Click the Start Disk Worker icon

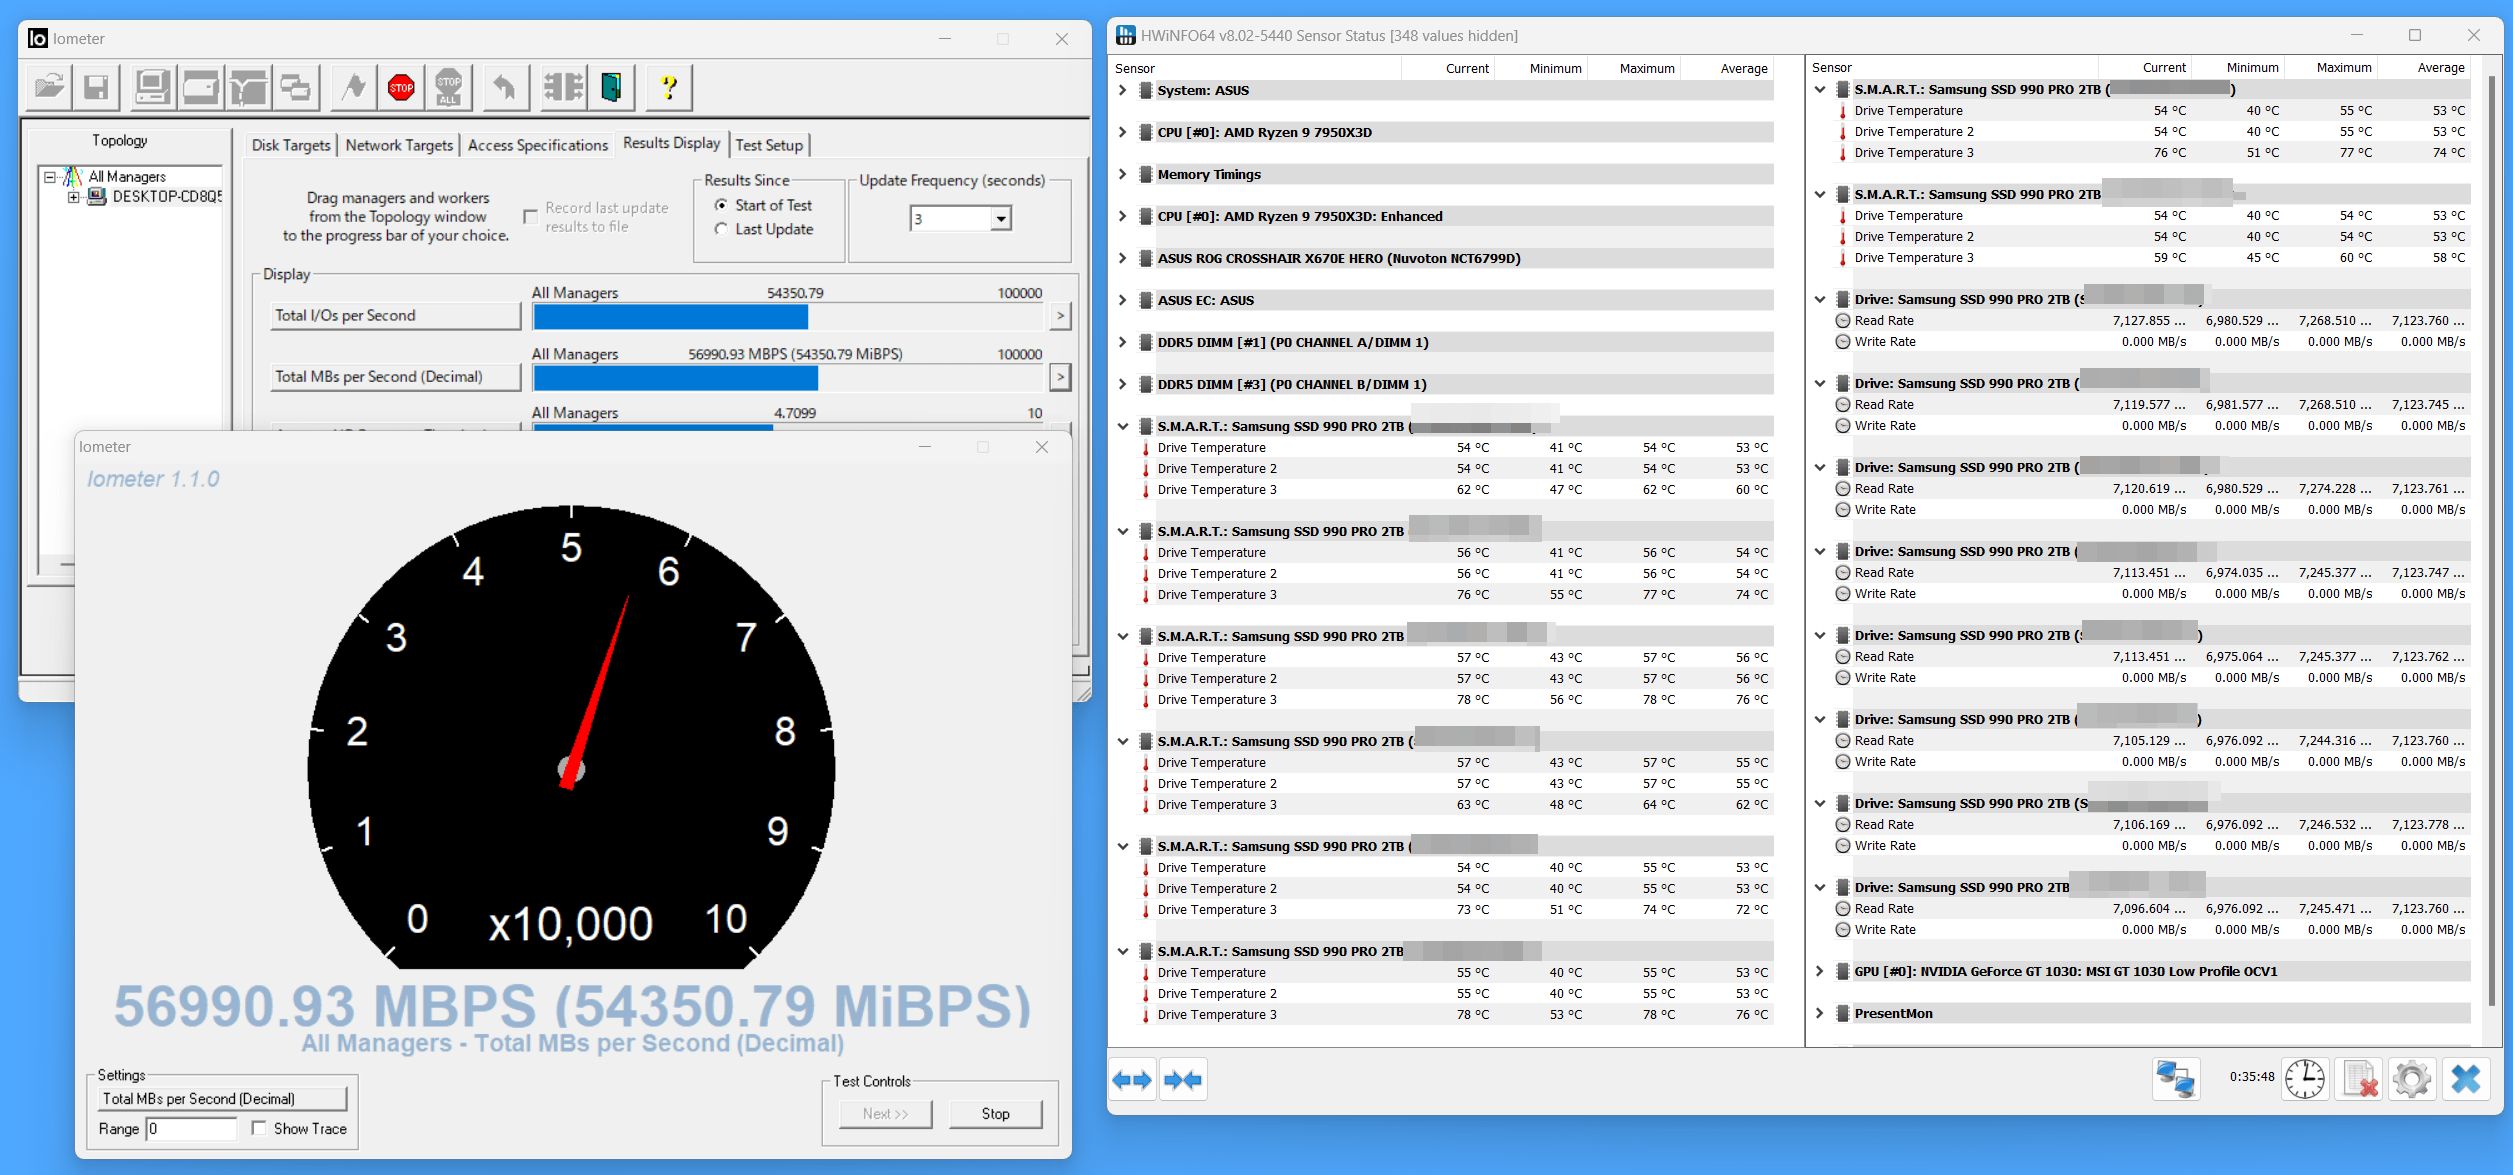[x=200, y=88]
